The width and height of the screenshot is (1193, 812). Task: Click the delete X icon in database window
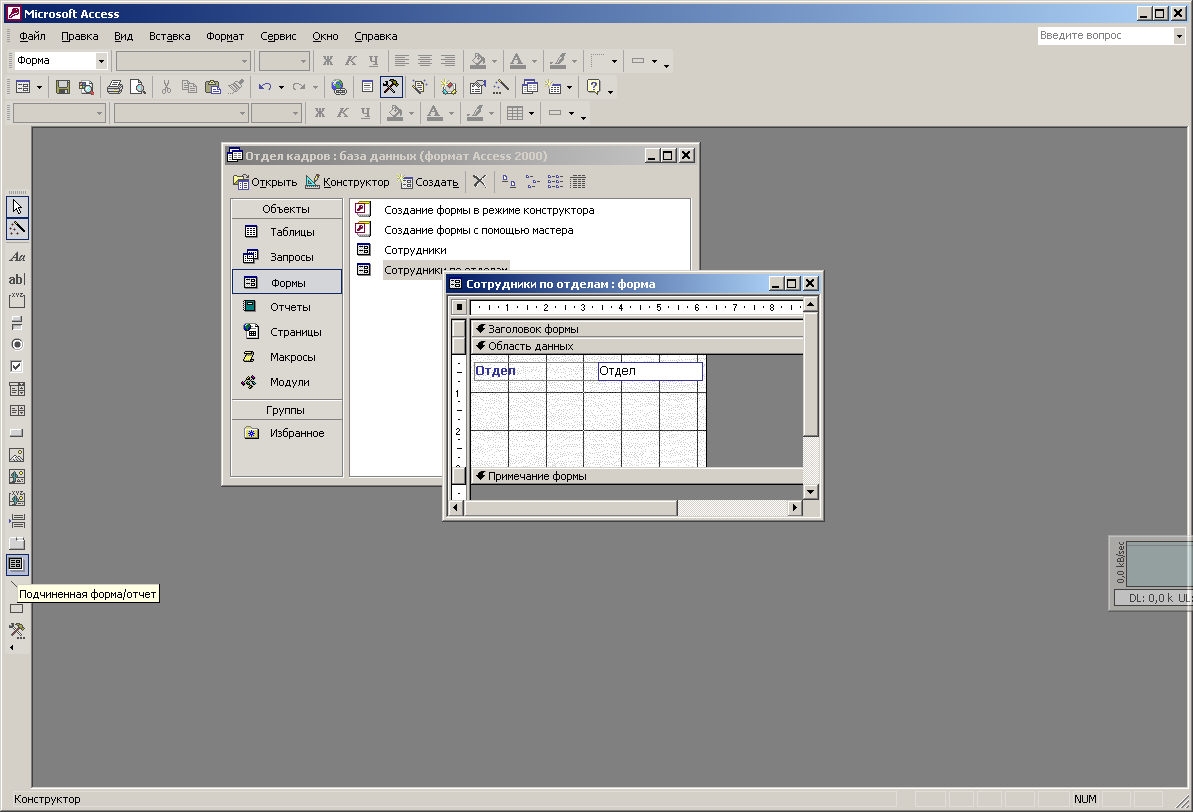479,181
